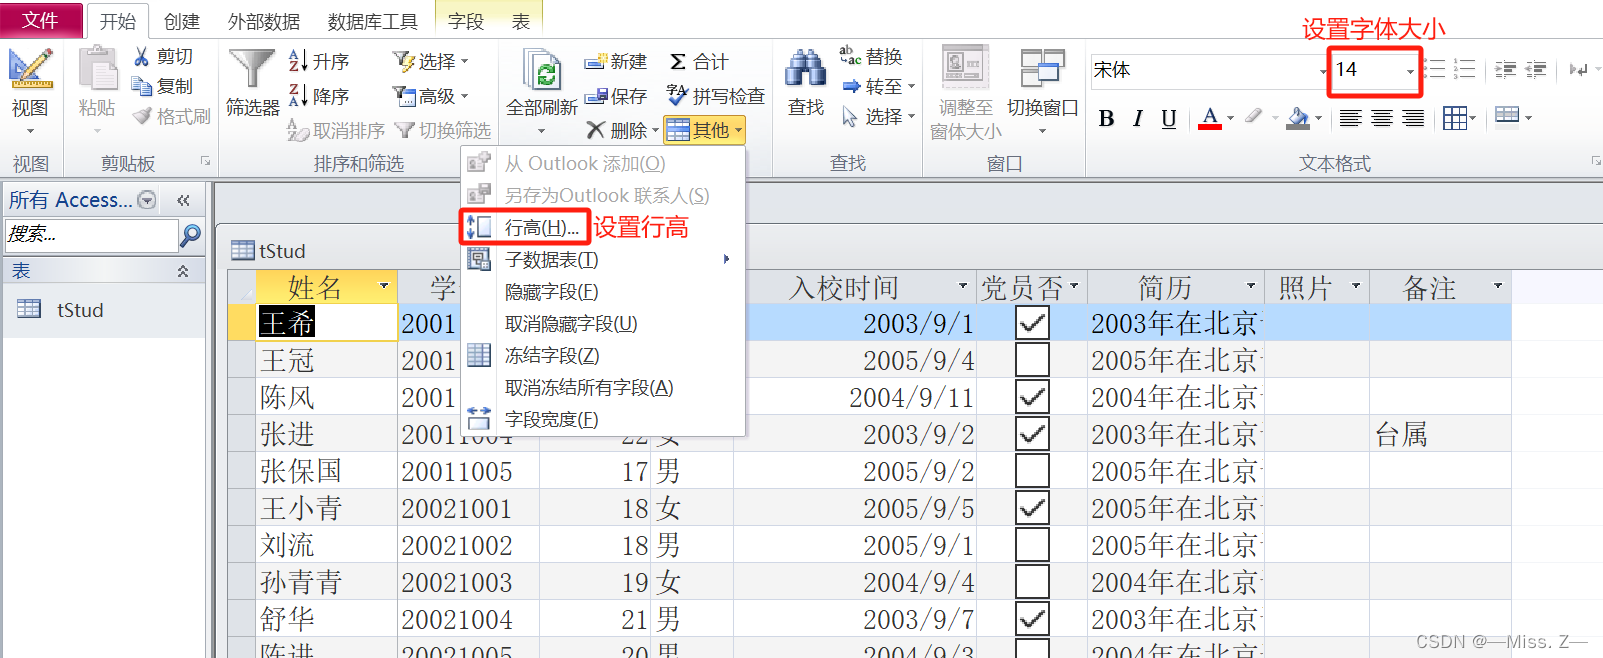Click the Paste (粘贴) icon
This screenshot has height=658, width=1603.
[98, 70]
